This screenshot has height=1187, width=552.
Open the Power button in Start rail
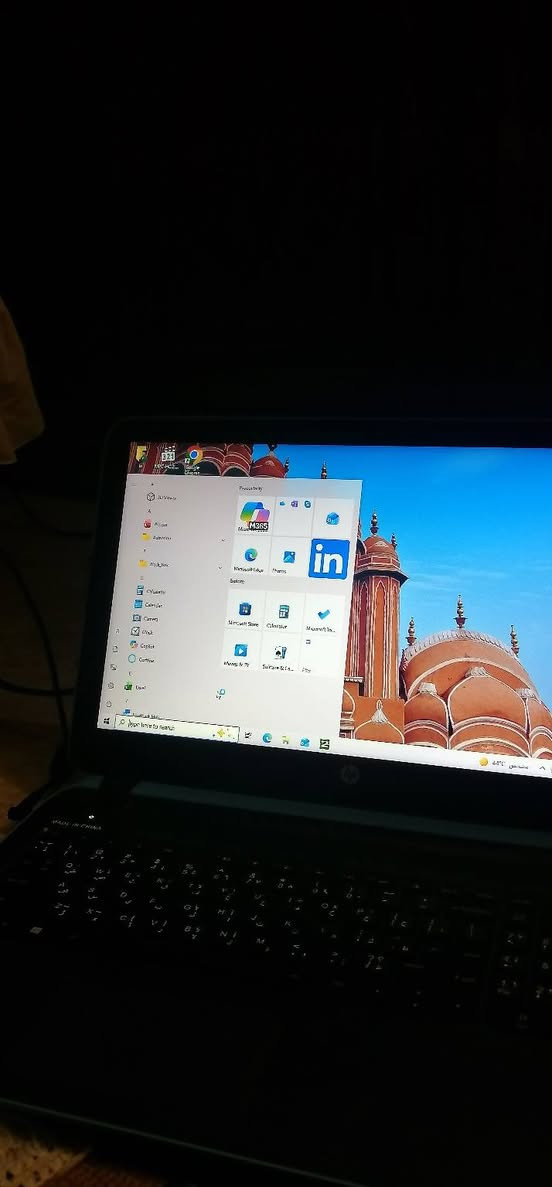point(108,703)
